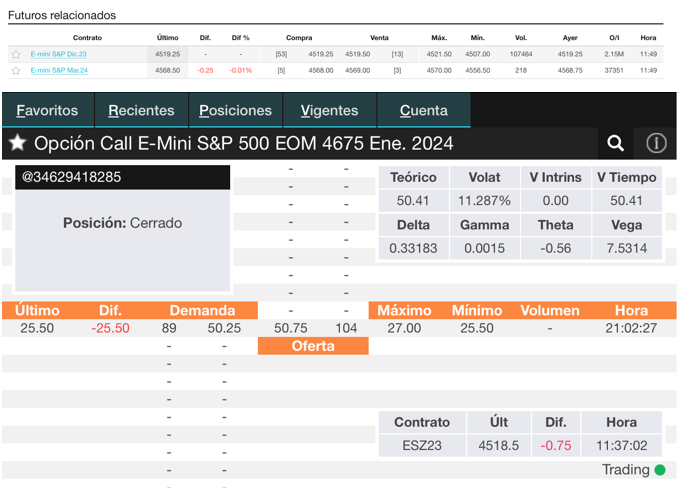Open the E-mini S&P Dic.23 link
The image size is (691, 488).
[59, 54]
